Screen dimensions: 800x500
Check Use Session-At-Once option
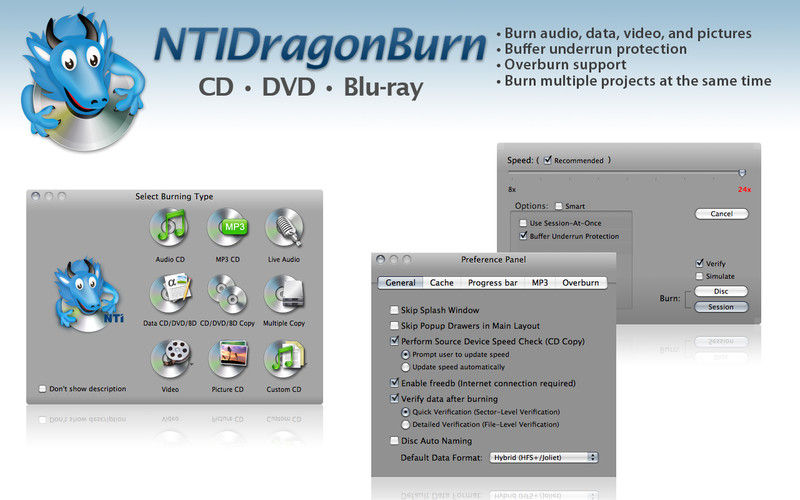(523, 223)
